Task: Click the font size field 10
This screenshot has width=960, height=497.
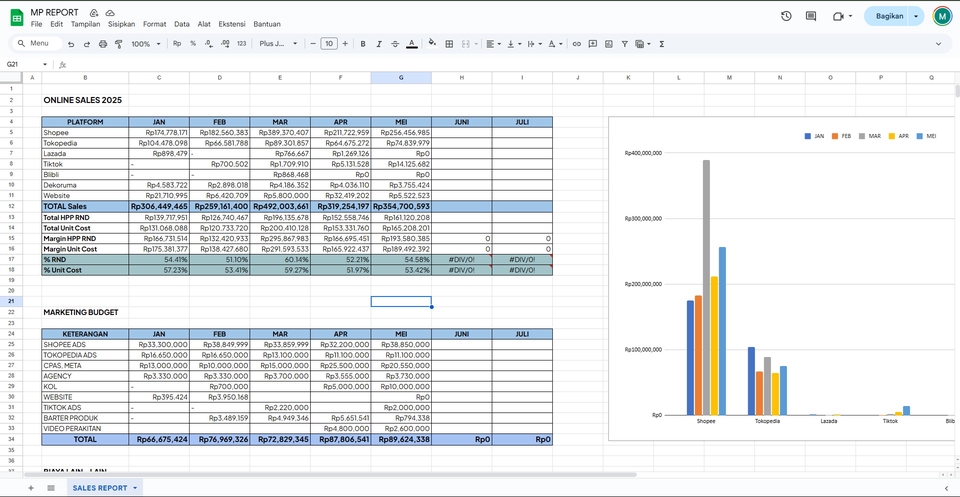Action: point(329,44)
